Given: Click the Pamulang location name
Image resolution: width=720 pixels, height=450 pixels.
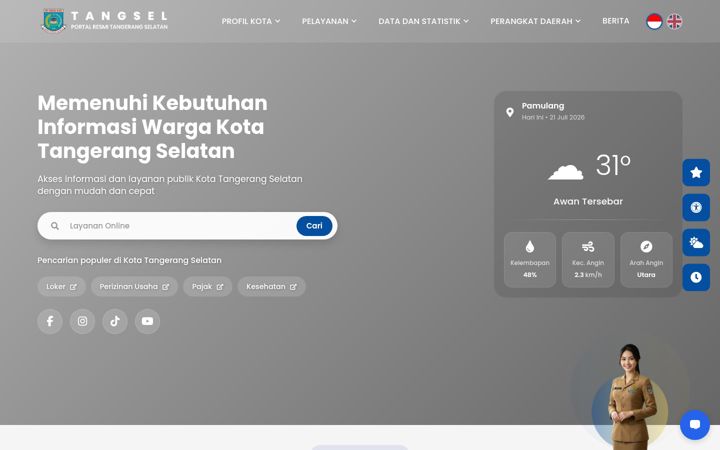Looking at the screenshot, I should click(543, 106).
